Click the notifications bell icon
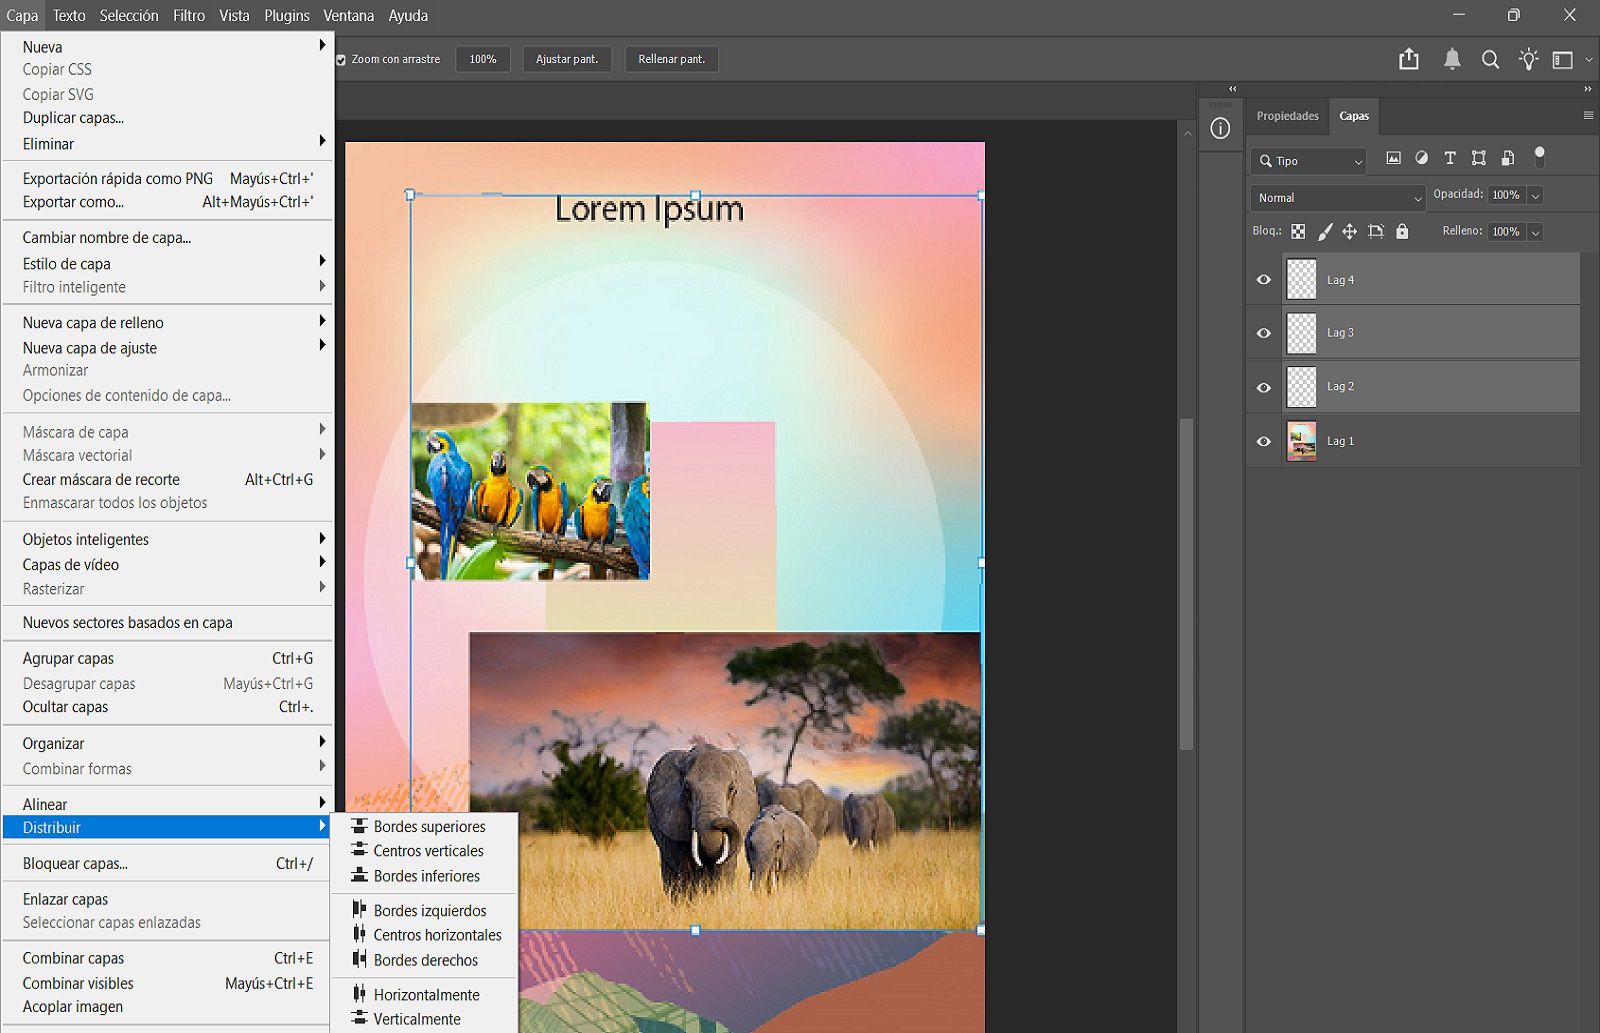 click(x=1452, y=59)
